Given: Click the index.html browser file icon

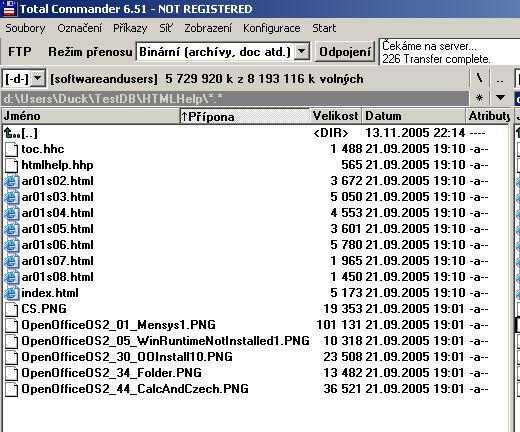Looking at the screenshot, I should coord(11,293).
